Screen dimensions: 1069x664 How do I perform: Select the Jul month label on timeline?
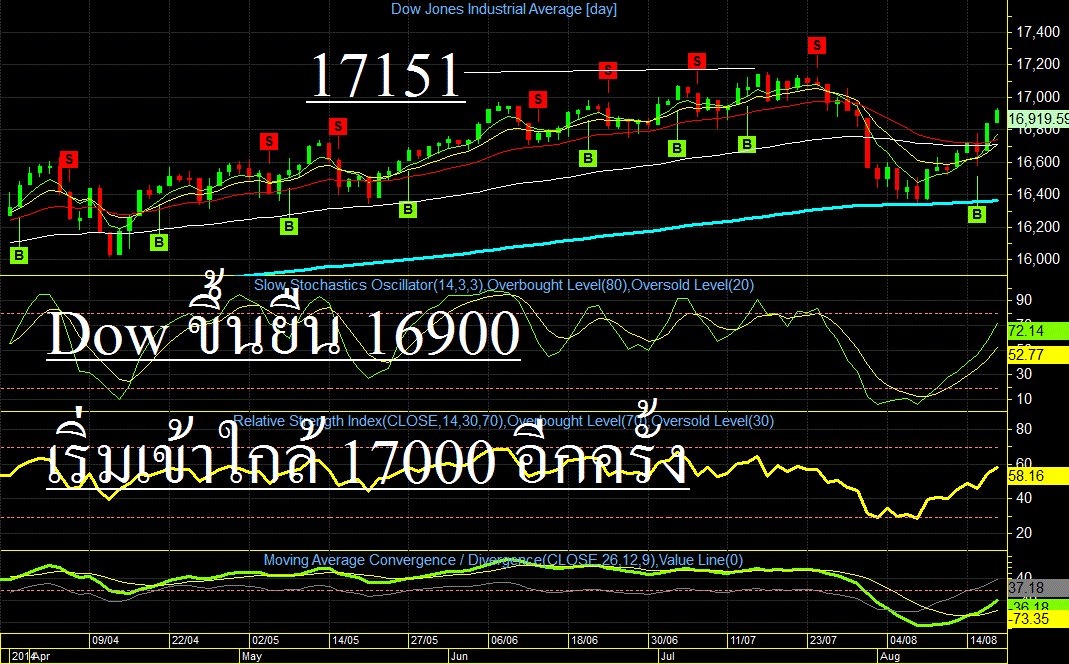point(667,656)
